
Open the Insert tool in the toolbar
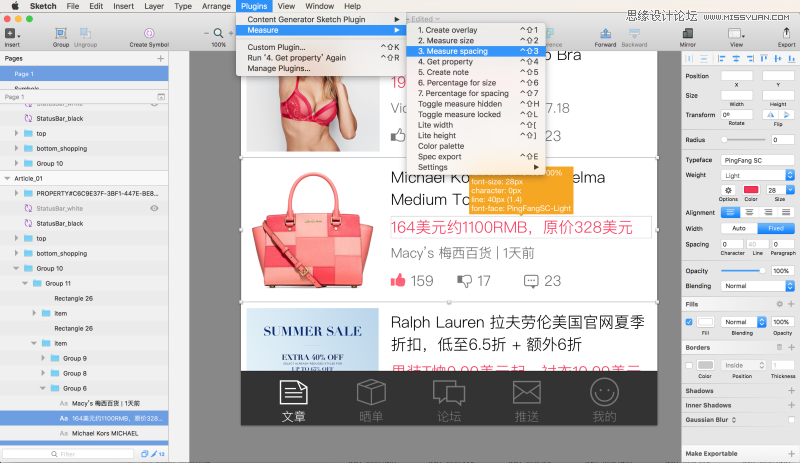click(x=12, y=34)
